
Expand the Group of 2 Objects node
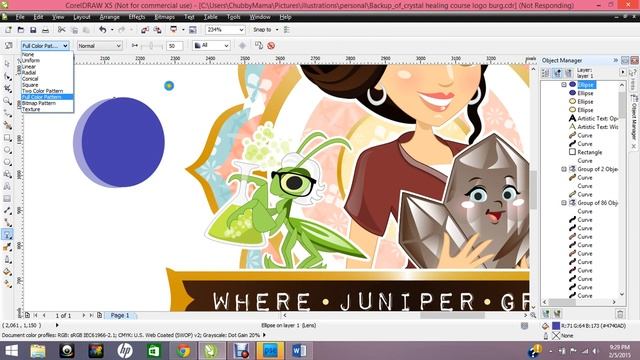tap(564, 169)
